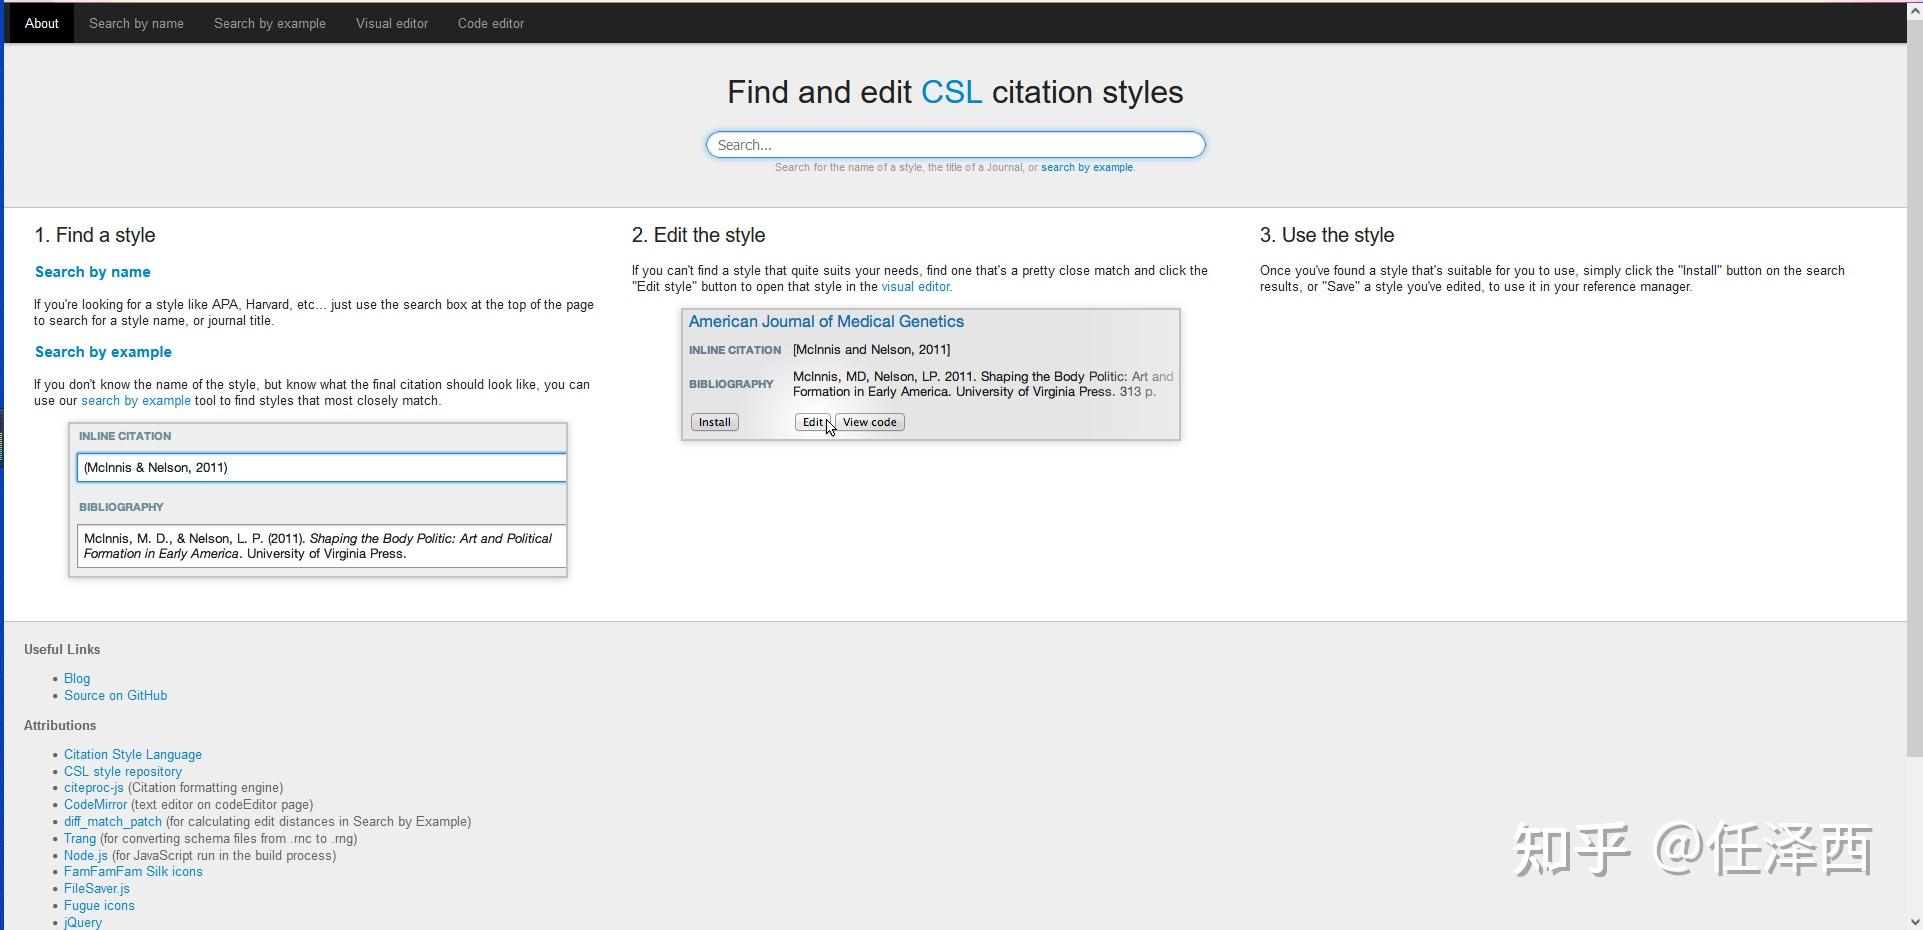Open CSL style repository link
The image size is (1923, 930).
pos(123,772)
